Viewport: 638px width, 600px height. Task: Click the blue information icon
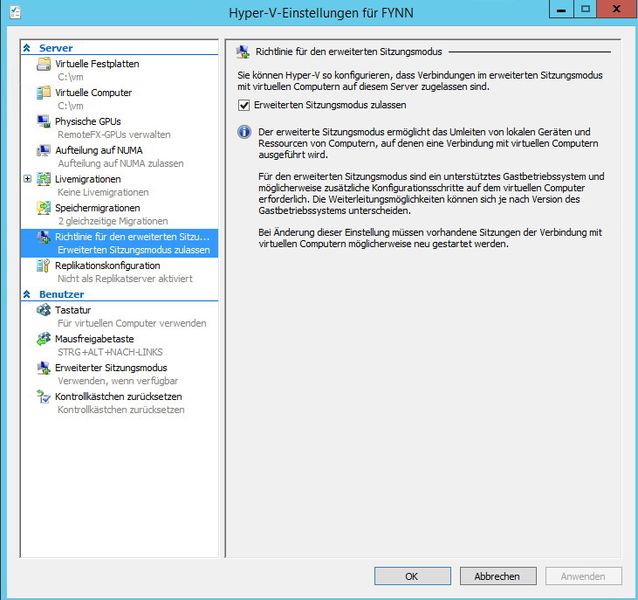[244, 132]
